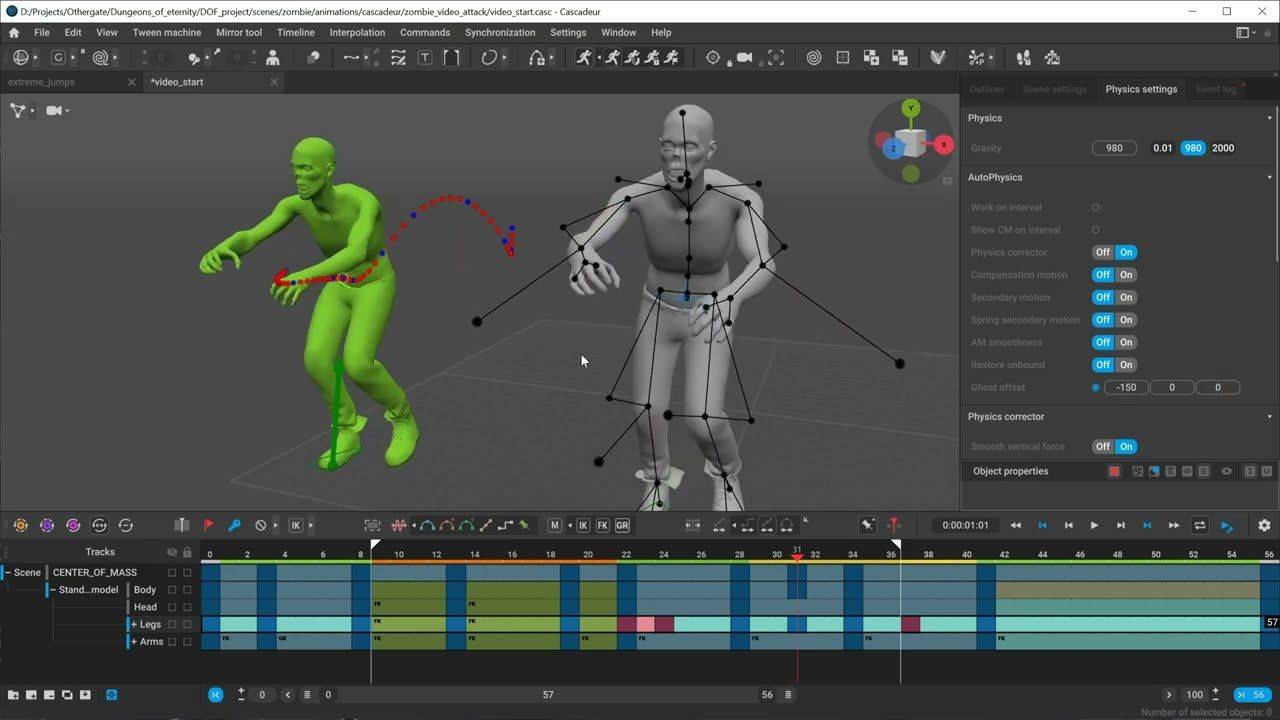The height and width of the screenshot is (720, 1280).
Task: Click the red pin marker icon on the timeline toolbar
Action: (894, 525)
